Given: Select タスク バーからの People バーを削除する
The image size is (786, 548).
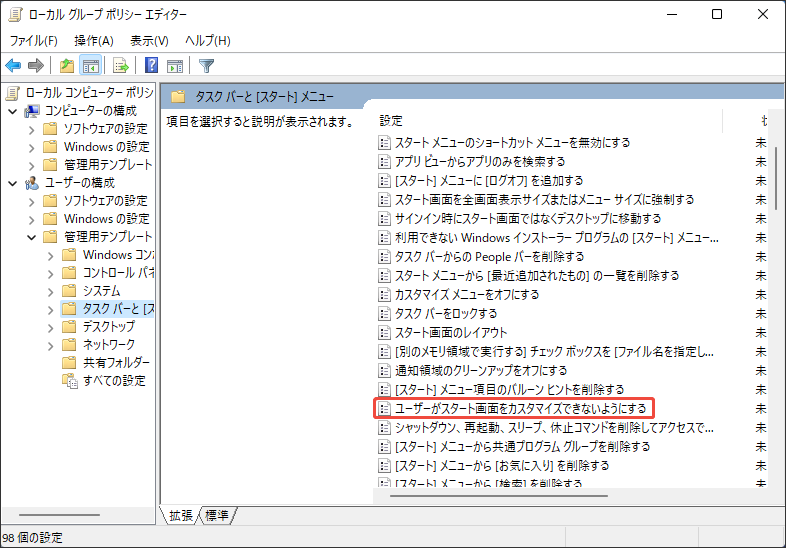Looking at the screenshot, I should click(489, 257).
